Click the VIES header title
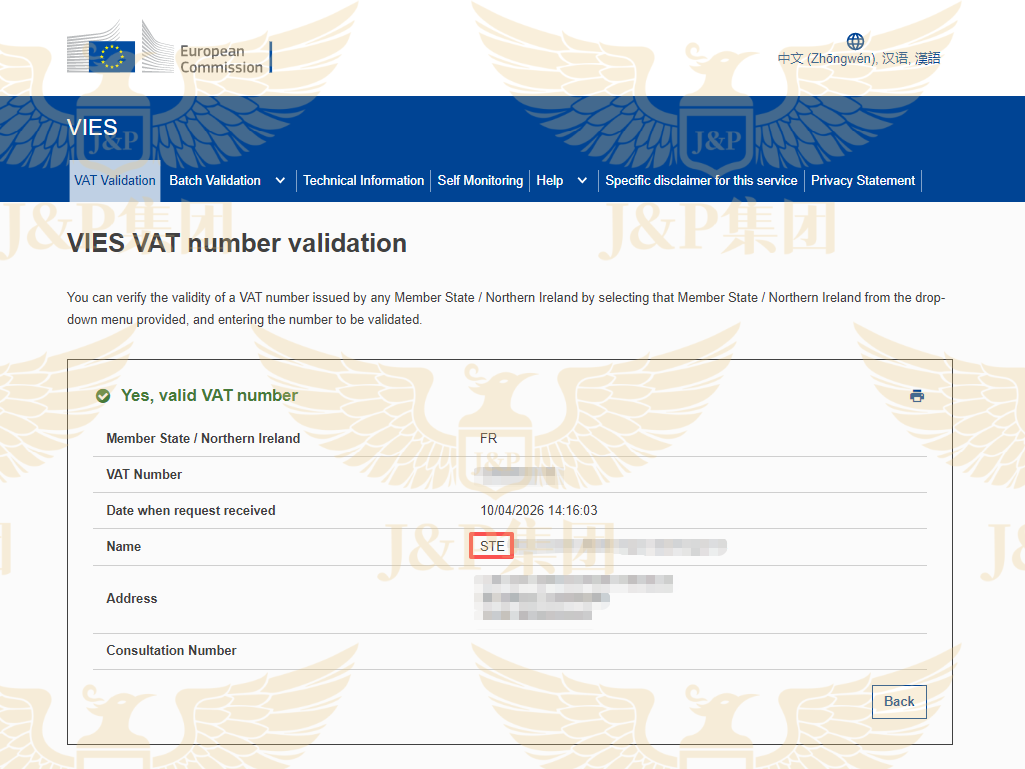This screenshot has height=769, width=1025. click(x=92, y=127)
